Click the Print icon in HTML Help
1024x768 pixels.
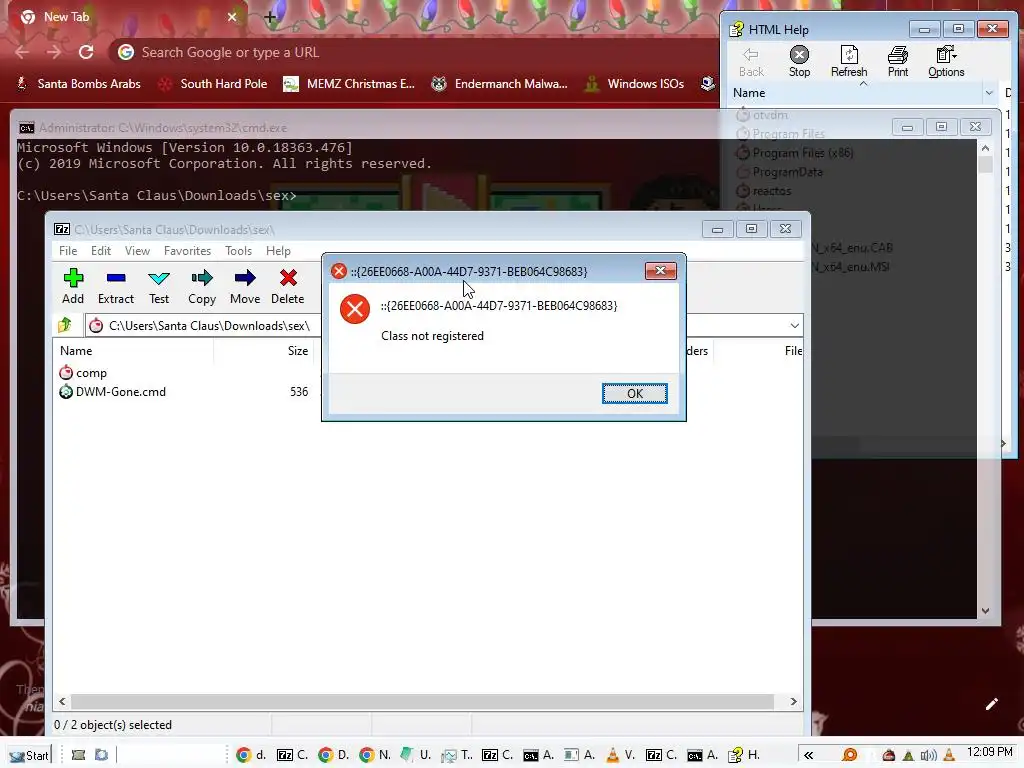pyautogui.click(x=898, y=54)
